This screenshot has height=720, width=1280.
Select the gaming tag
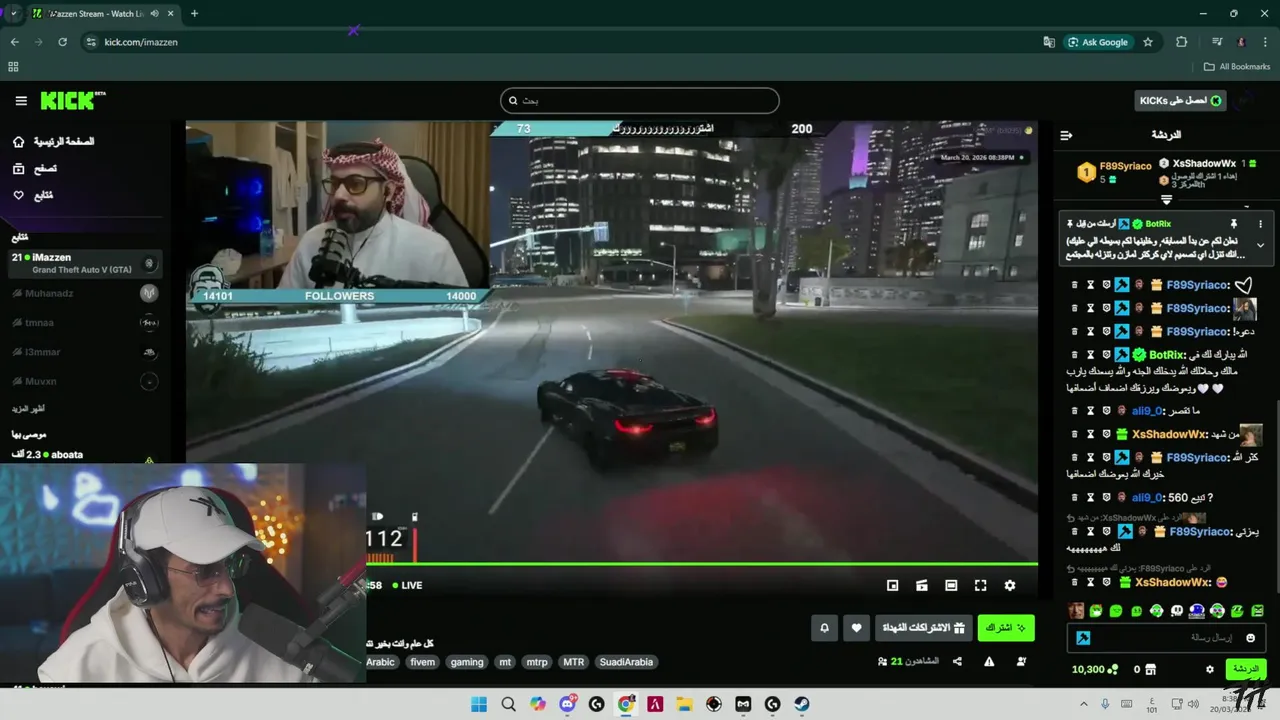point(467,662)
